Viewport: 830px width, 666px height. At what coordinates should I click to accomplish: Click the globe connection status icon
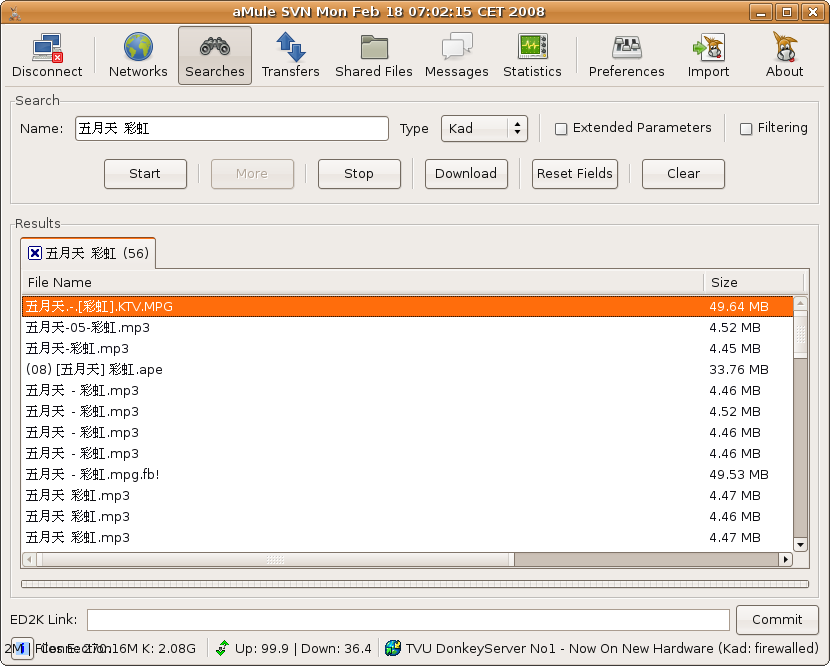point(393,648)
